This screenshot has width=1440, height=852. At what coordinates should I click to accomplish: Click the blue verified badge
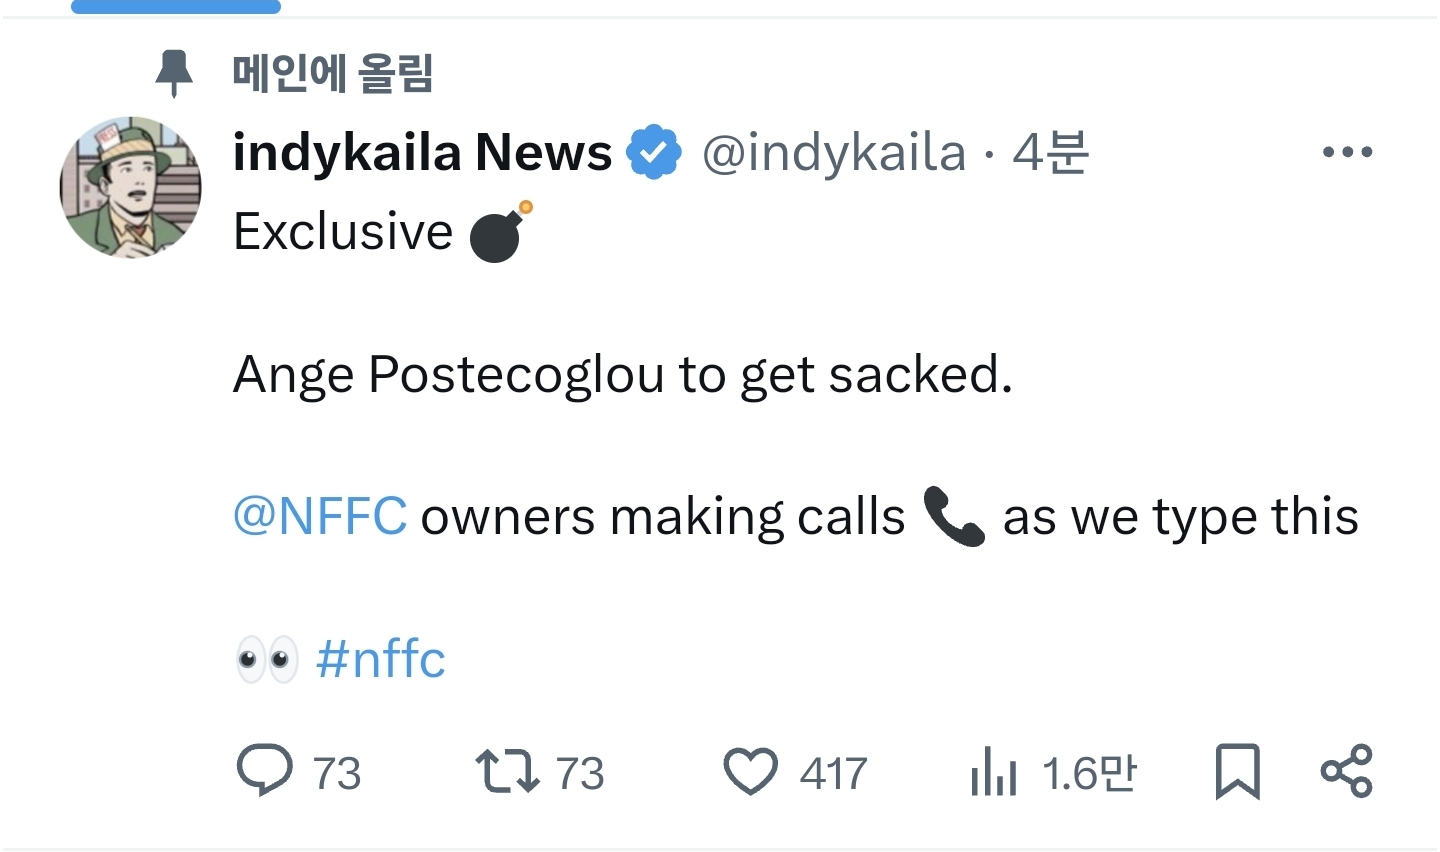click(x=654, y=153)
